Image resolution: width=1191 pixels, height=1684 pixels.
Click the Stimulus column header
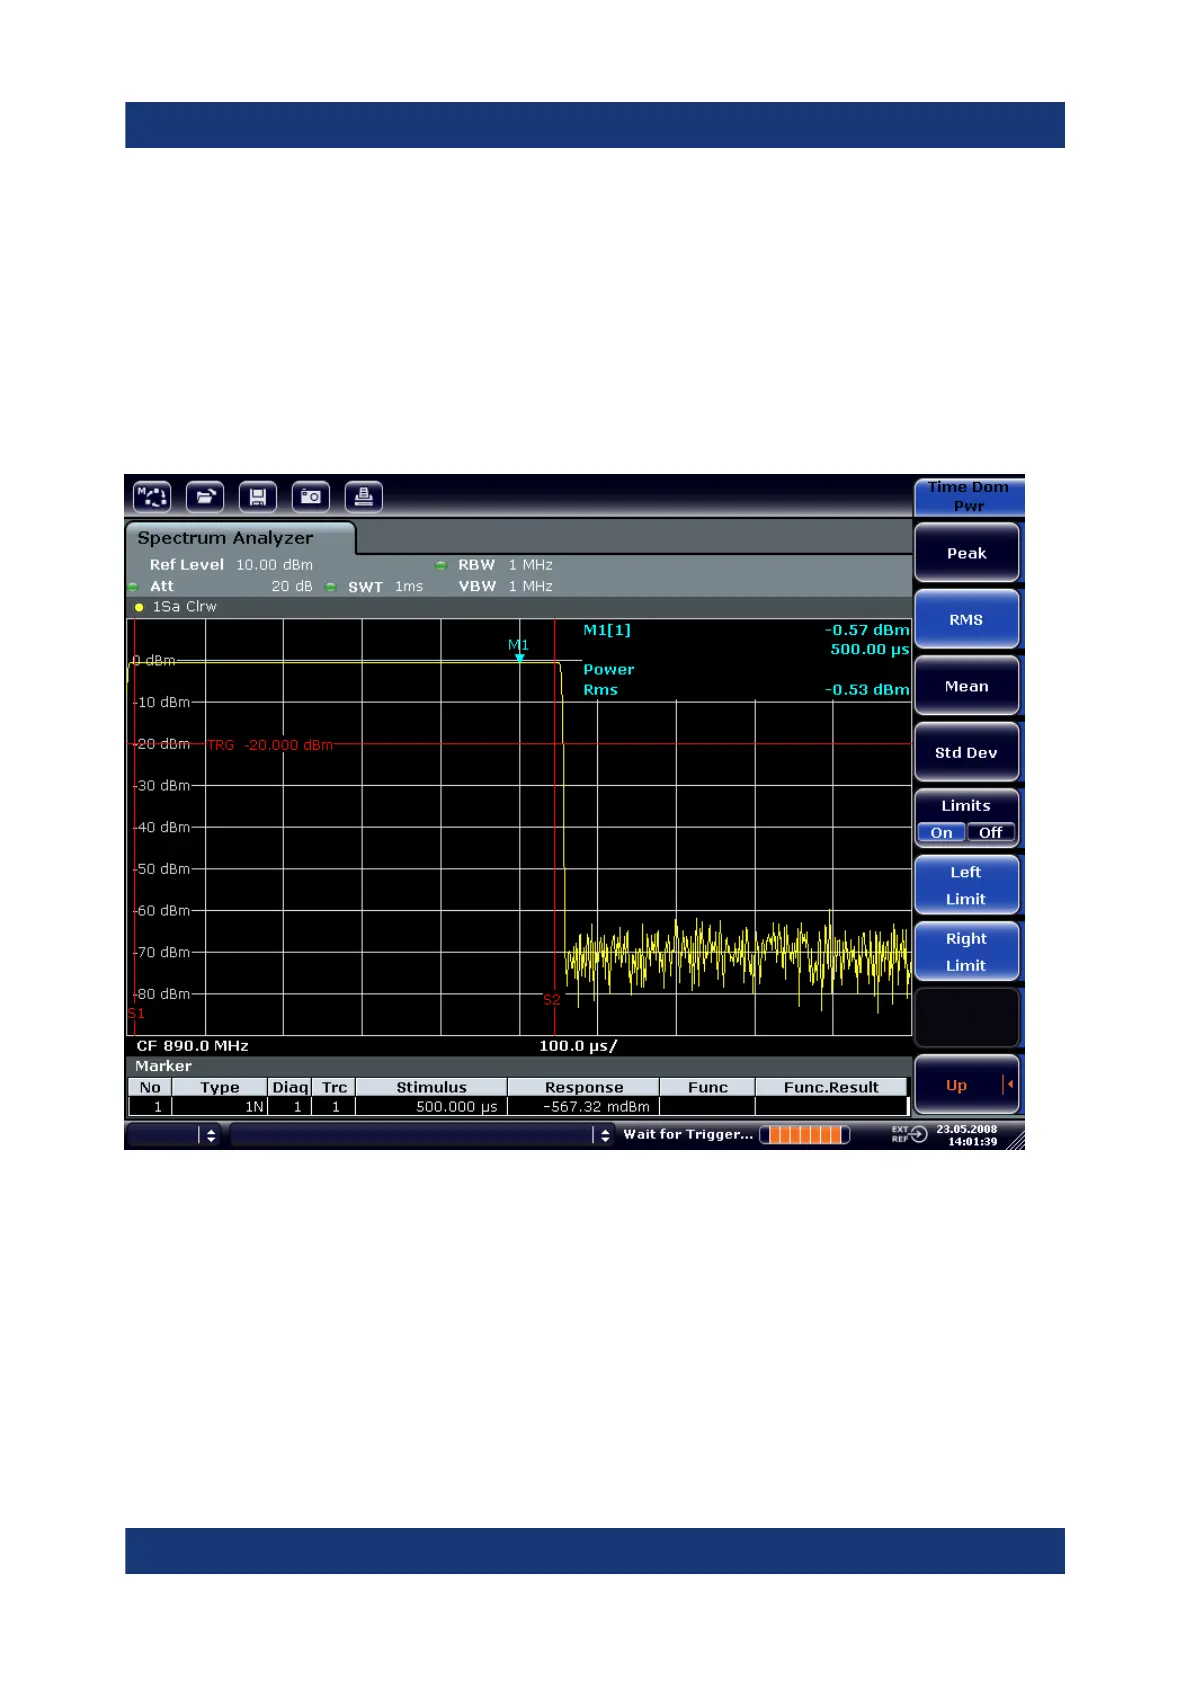pos(432,1087)
